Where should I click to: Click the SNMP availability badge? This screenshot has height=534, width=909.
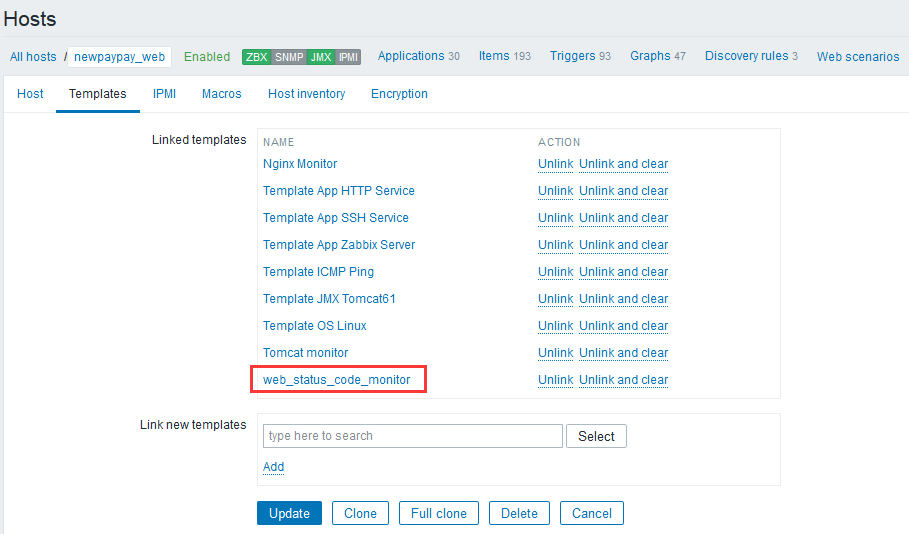click(x=289, y=57)
